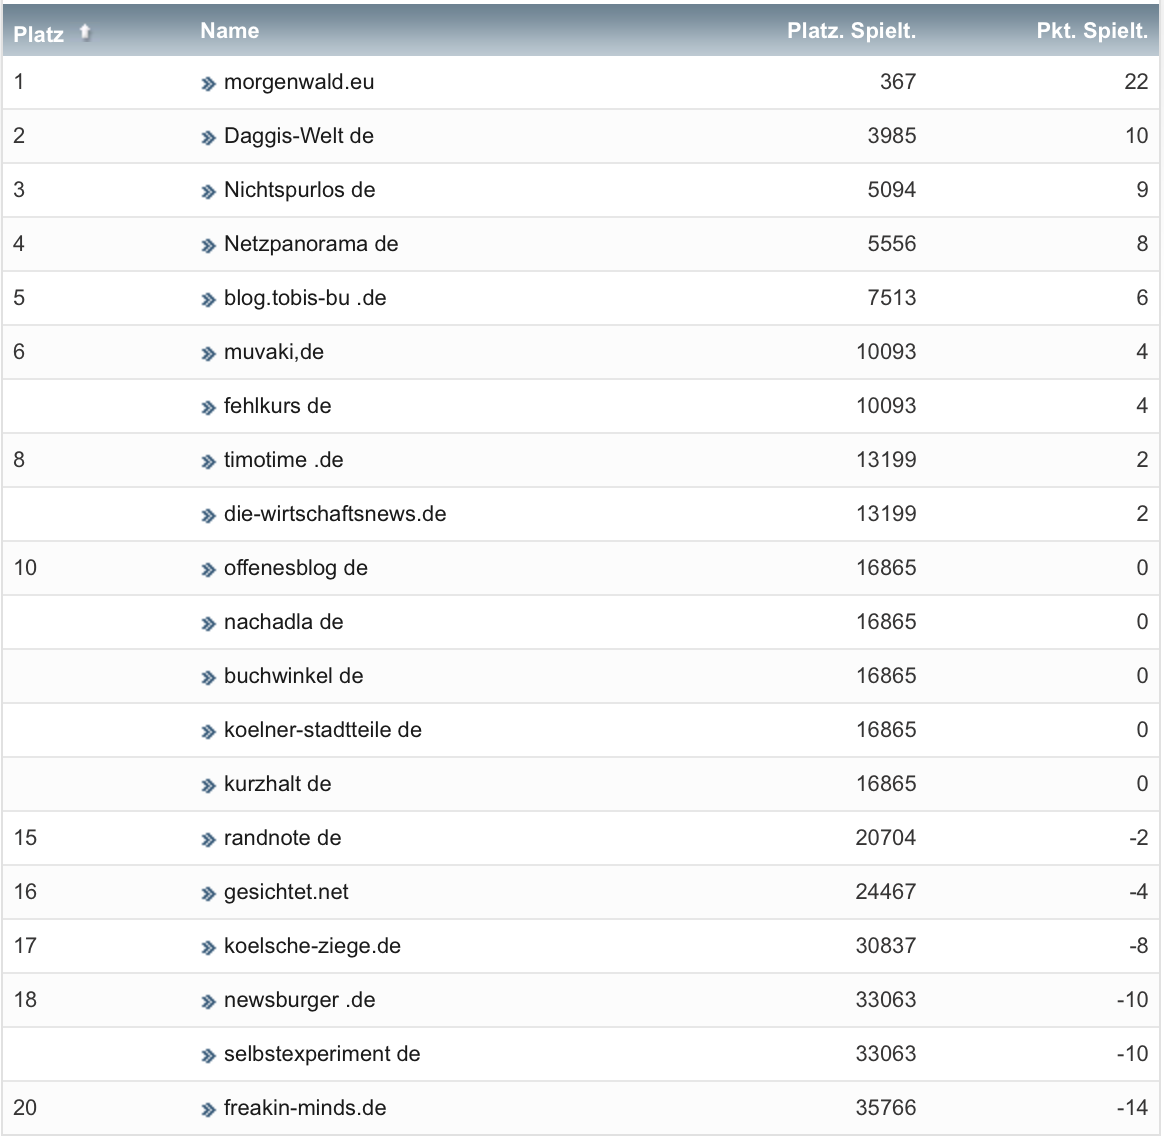Click the arrow icon beside fehlkurs de
The width and height of the screenshot is (1164, 1140).
(208, 408)
